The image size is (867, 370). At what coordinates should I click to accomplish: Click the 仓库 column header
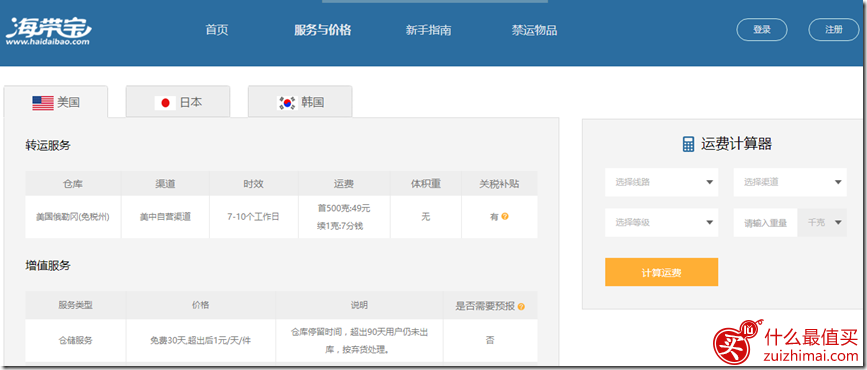coord(73,184)
